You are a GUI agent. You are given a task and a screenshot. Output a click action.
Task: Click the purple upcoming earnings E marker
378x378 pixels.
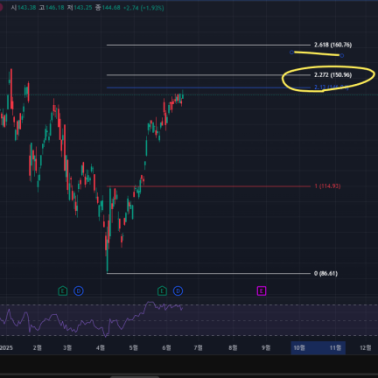[x=261, y=291]
